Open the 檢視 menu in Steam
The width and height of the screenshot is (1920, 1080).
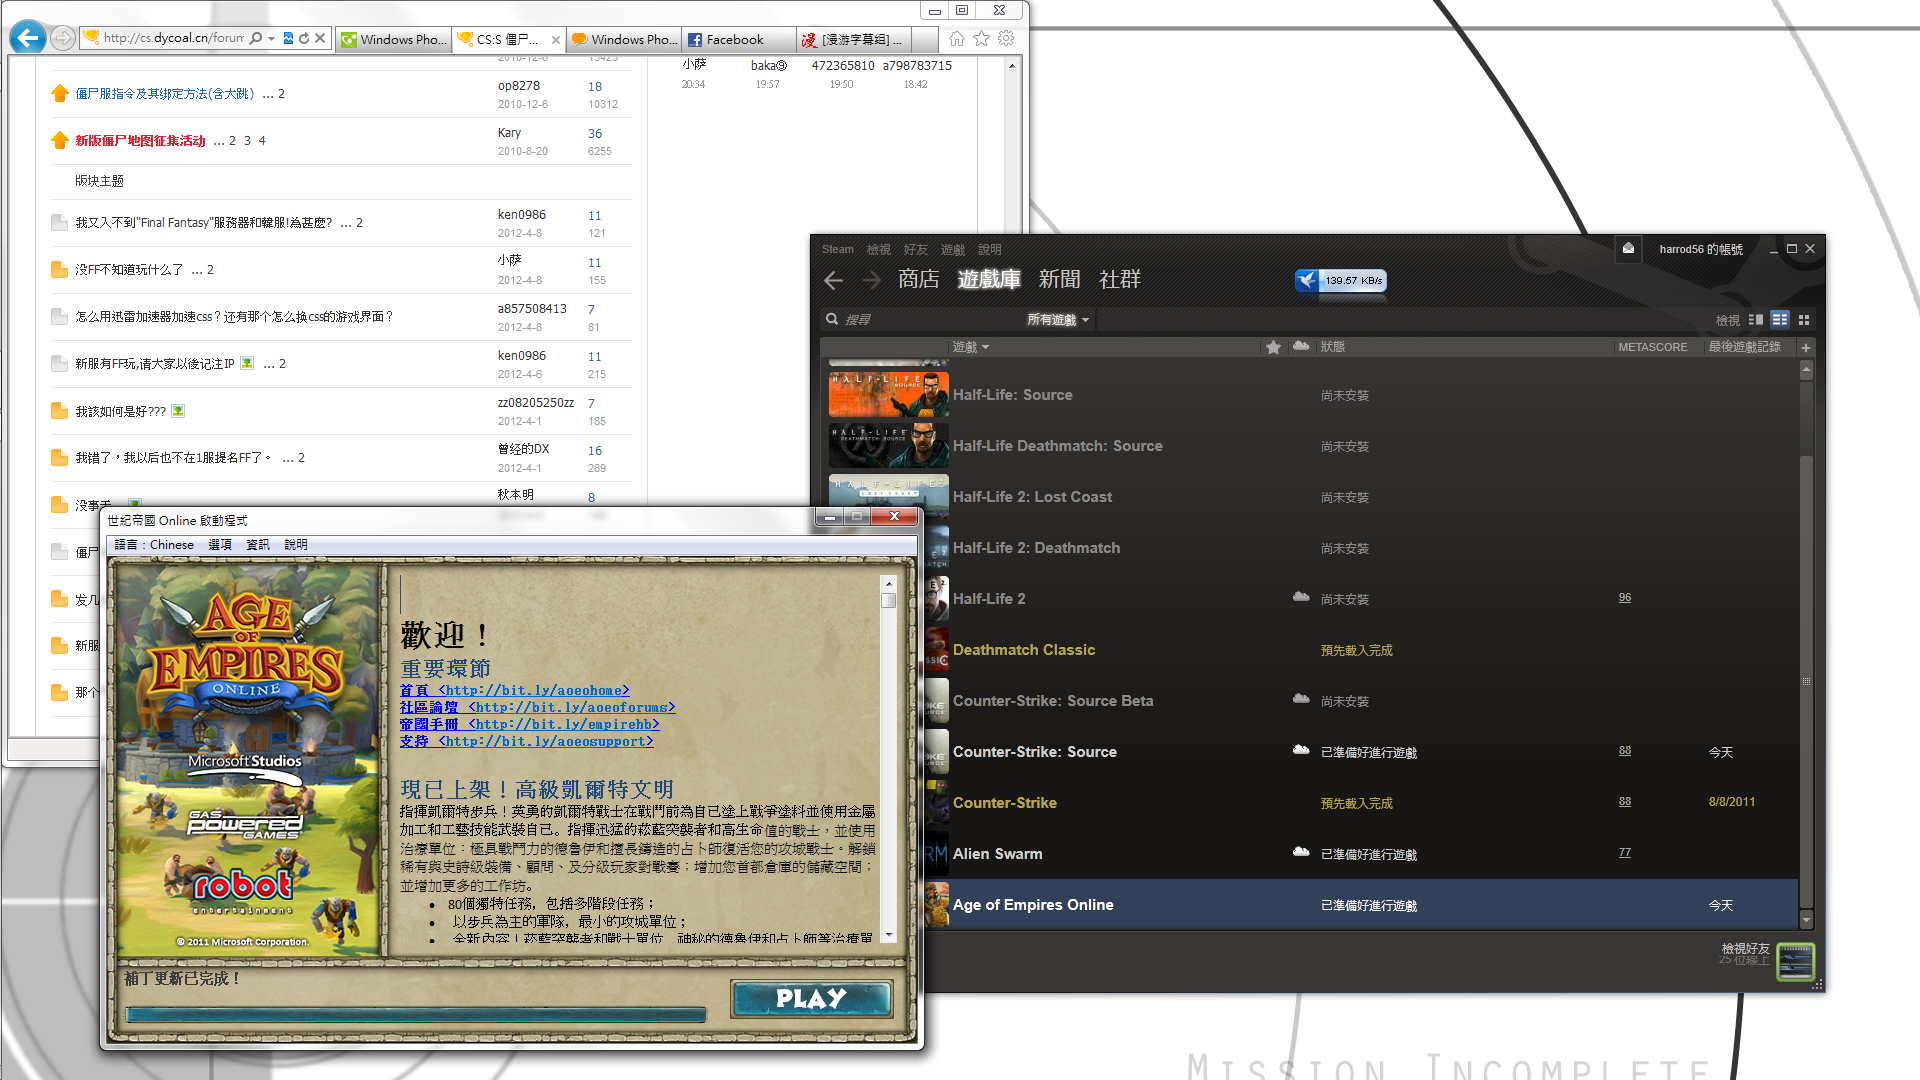(x=879, y=249)
